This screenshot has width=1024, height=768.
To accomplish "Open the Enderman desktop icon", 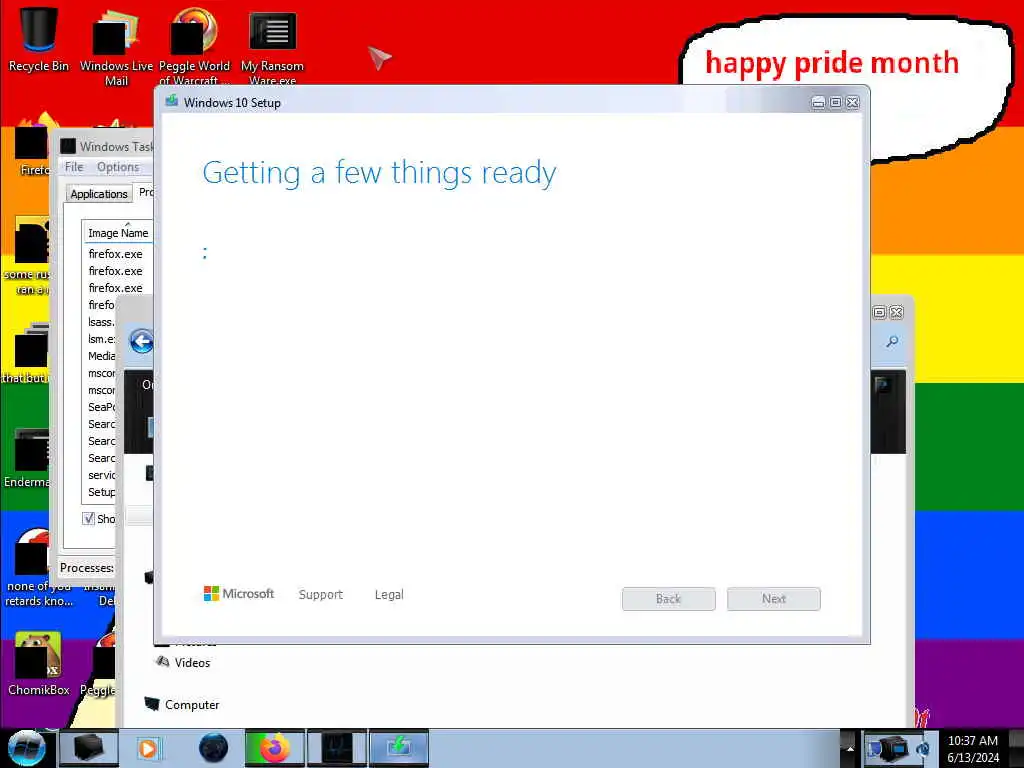I will click(x=27, y=457).
